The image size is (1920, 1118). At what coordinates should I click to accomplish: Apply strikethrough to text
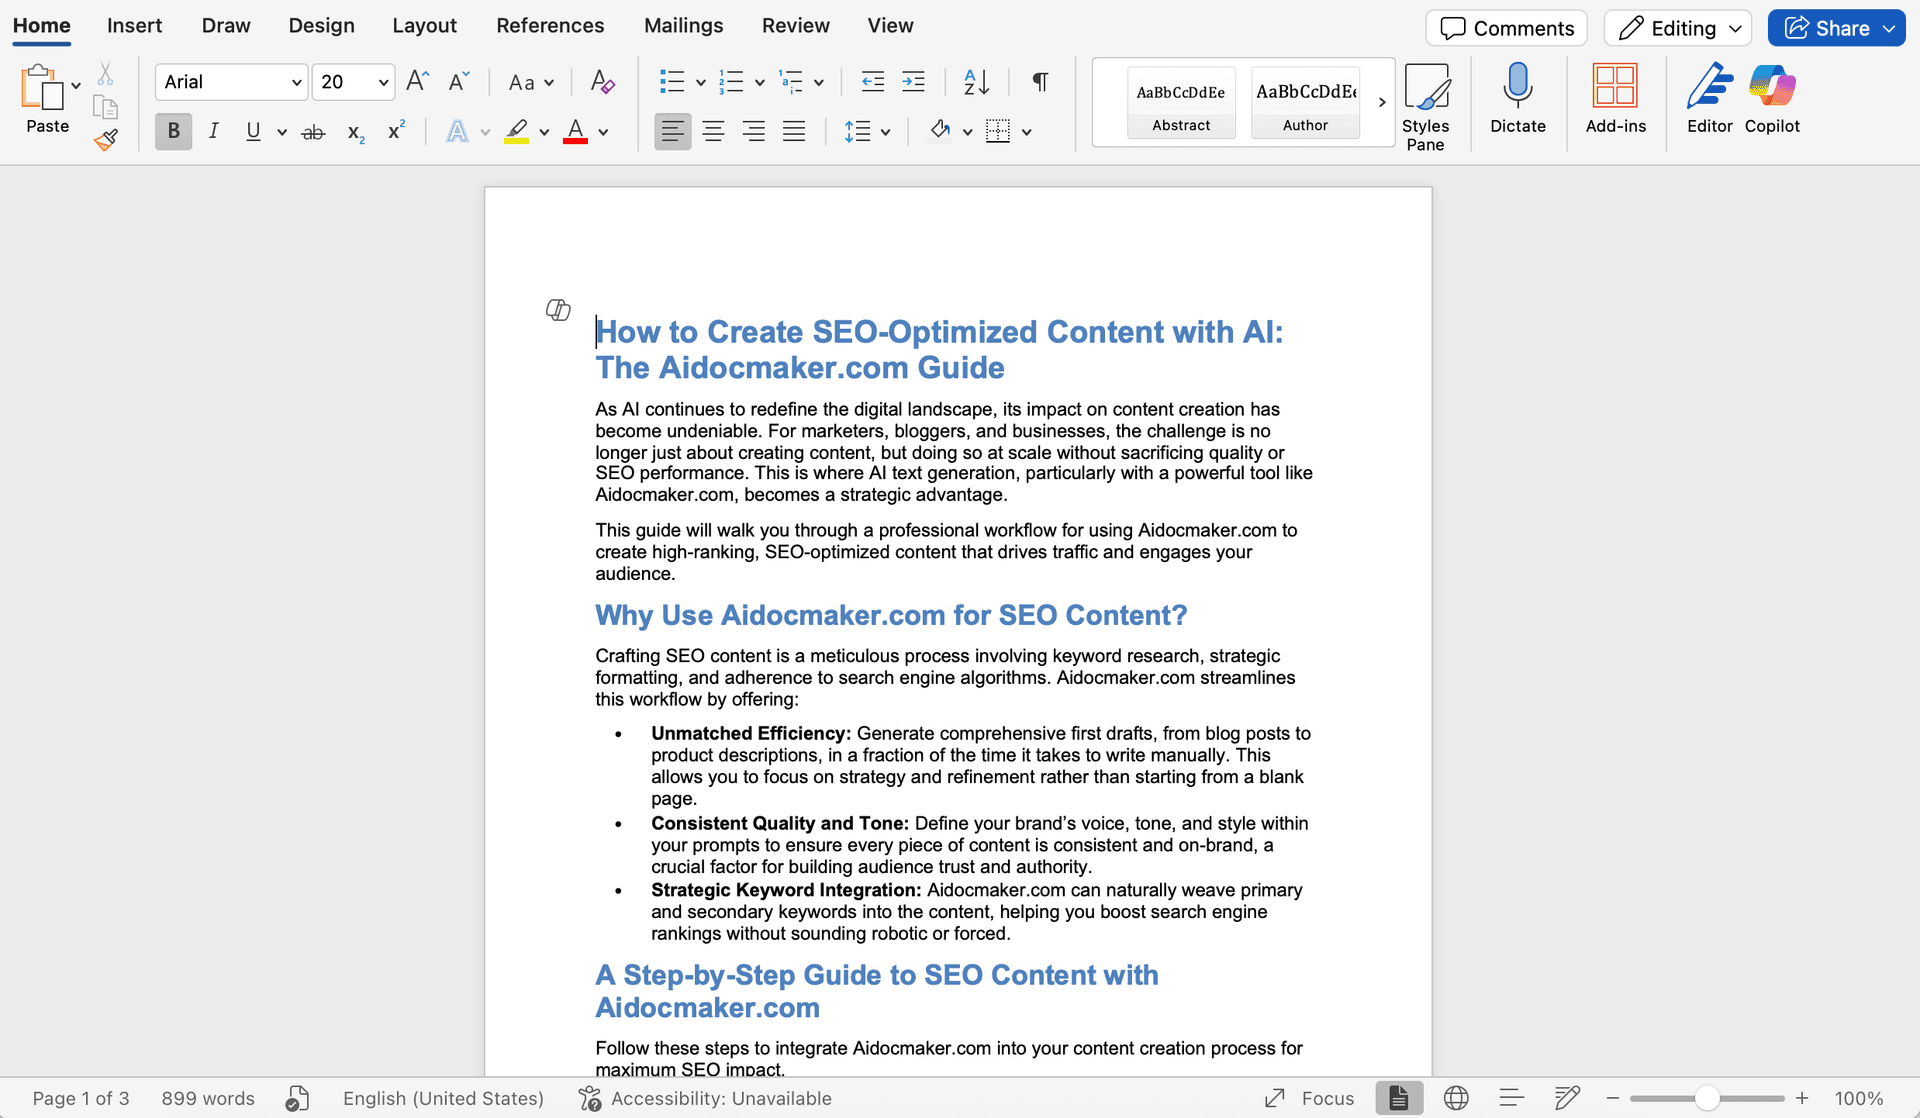[x=313, y=131]
